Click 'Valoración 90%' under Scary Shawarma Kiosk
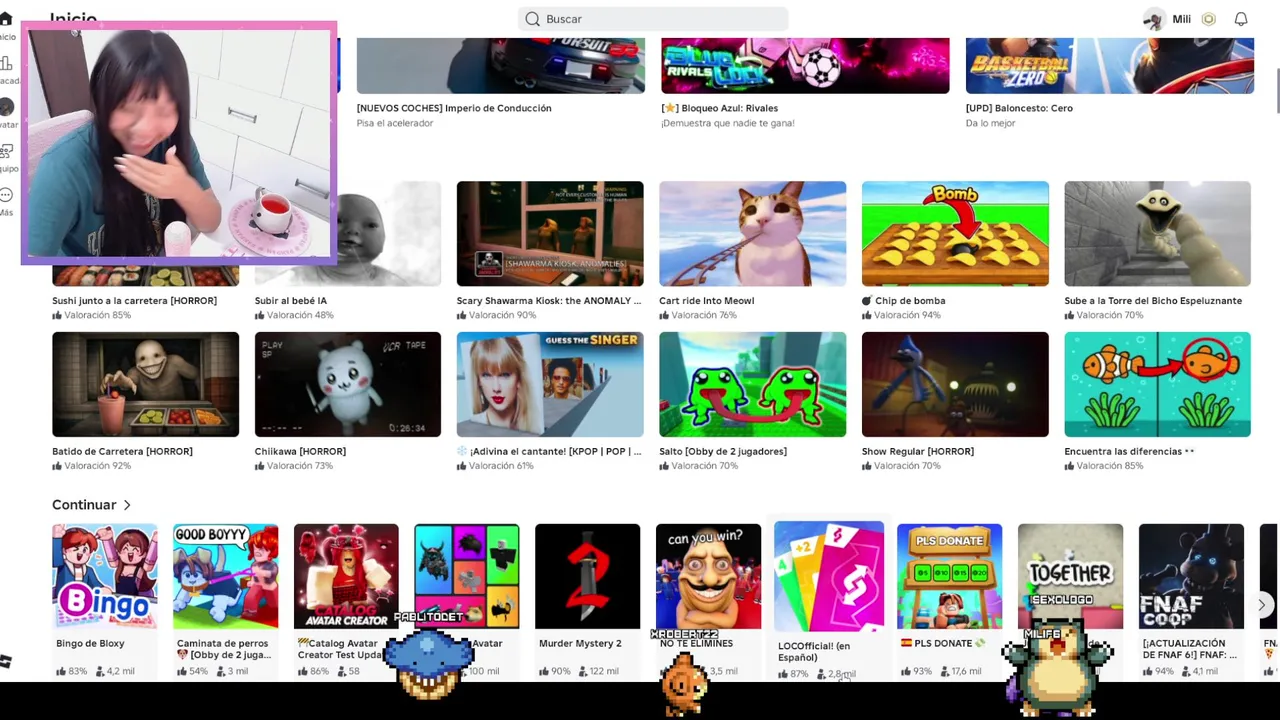Screen dimensions: 1280x720 tap(496, 316)
